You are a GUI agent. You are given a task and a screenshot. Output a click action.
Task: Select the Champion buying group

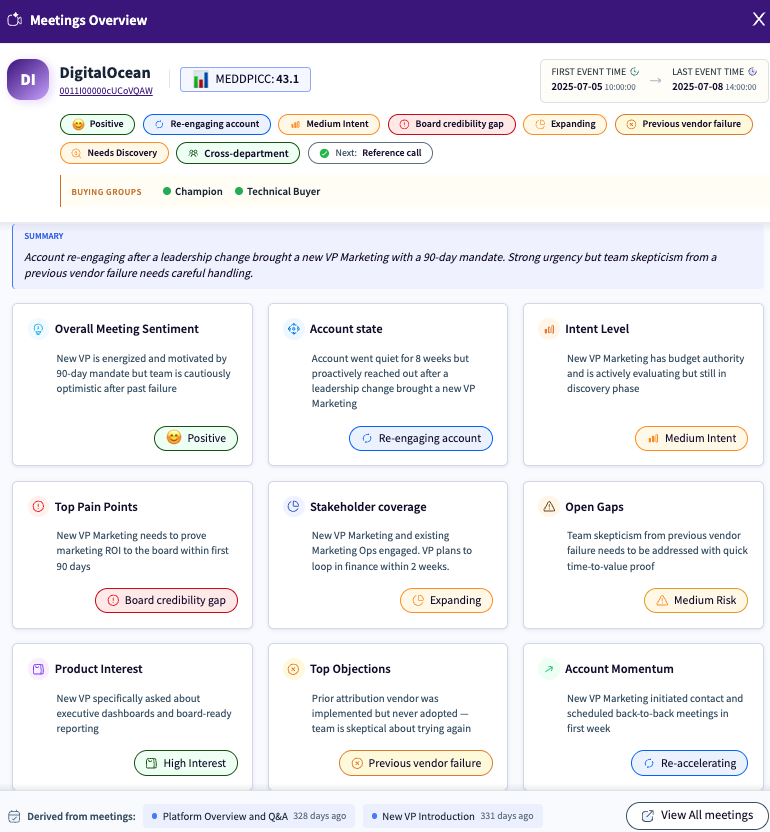[x=193, y=192]
